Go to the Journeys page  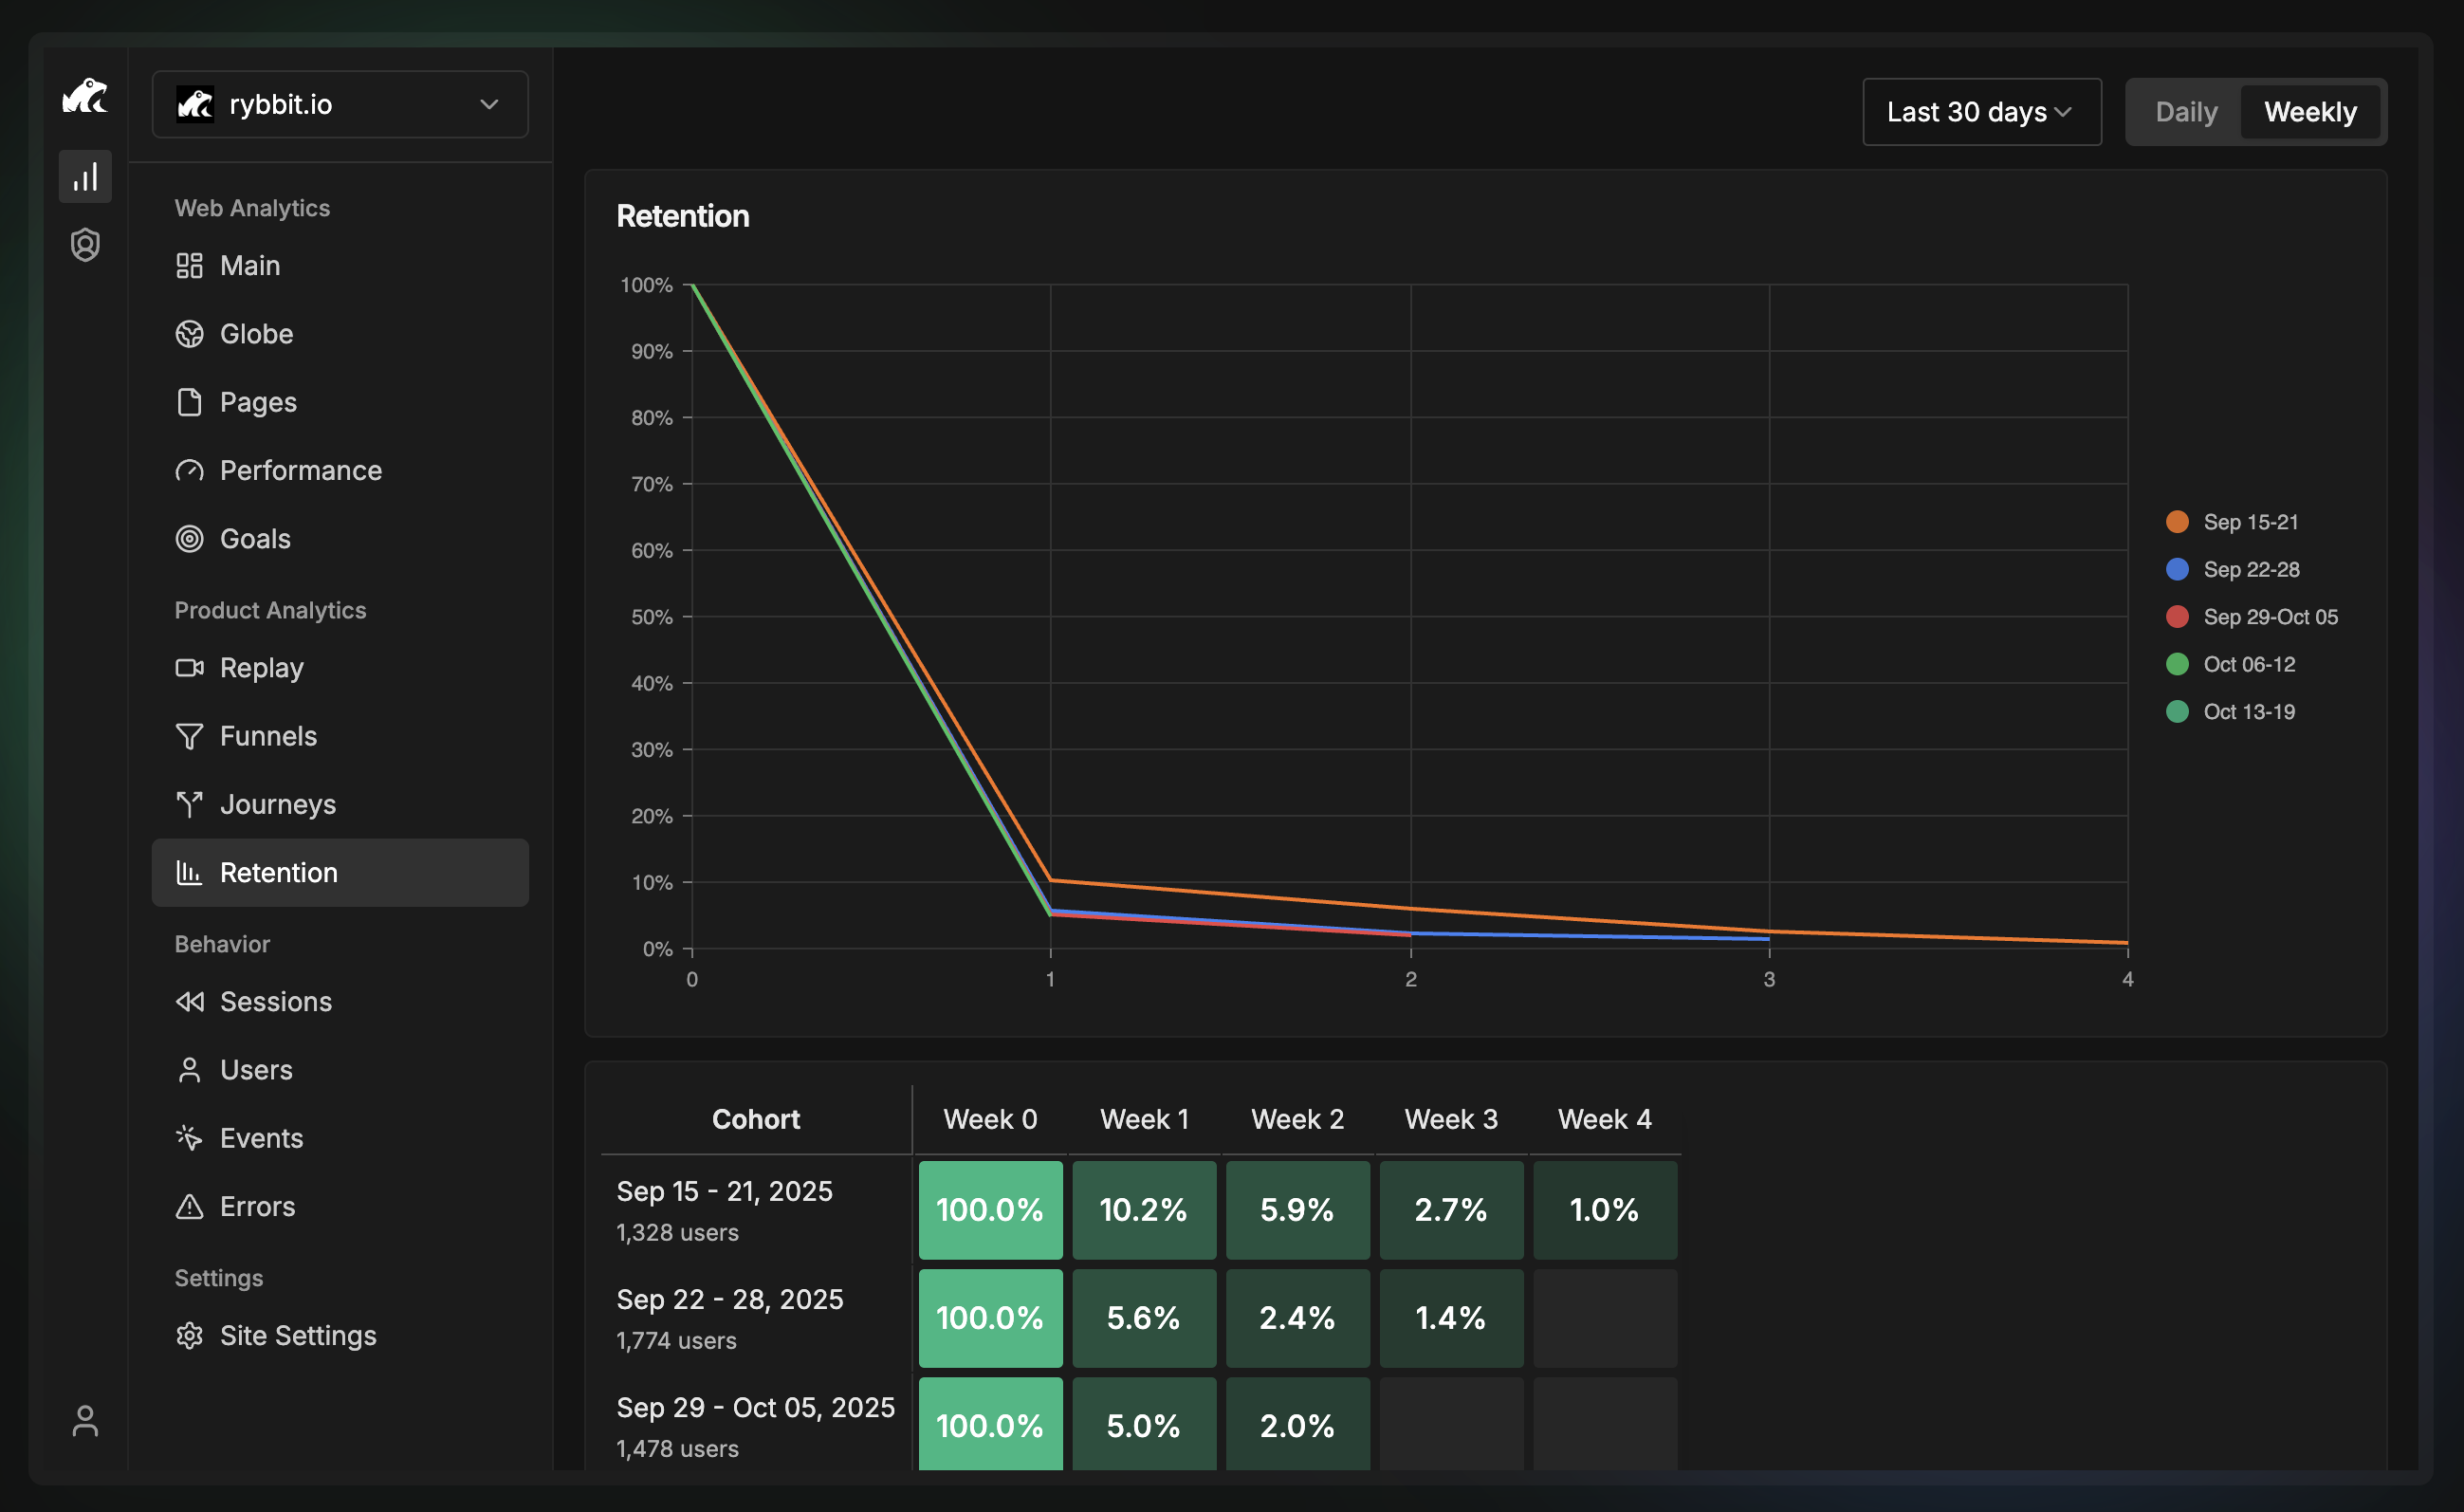click(277, 805)
